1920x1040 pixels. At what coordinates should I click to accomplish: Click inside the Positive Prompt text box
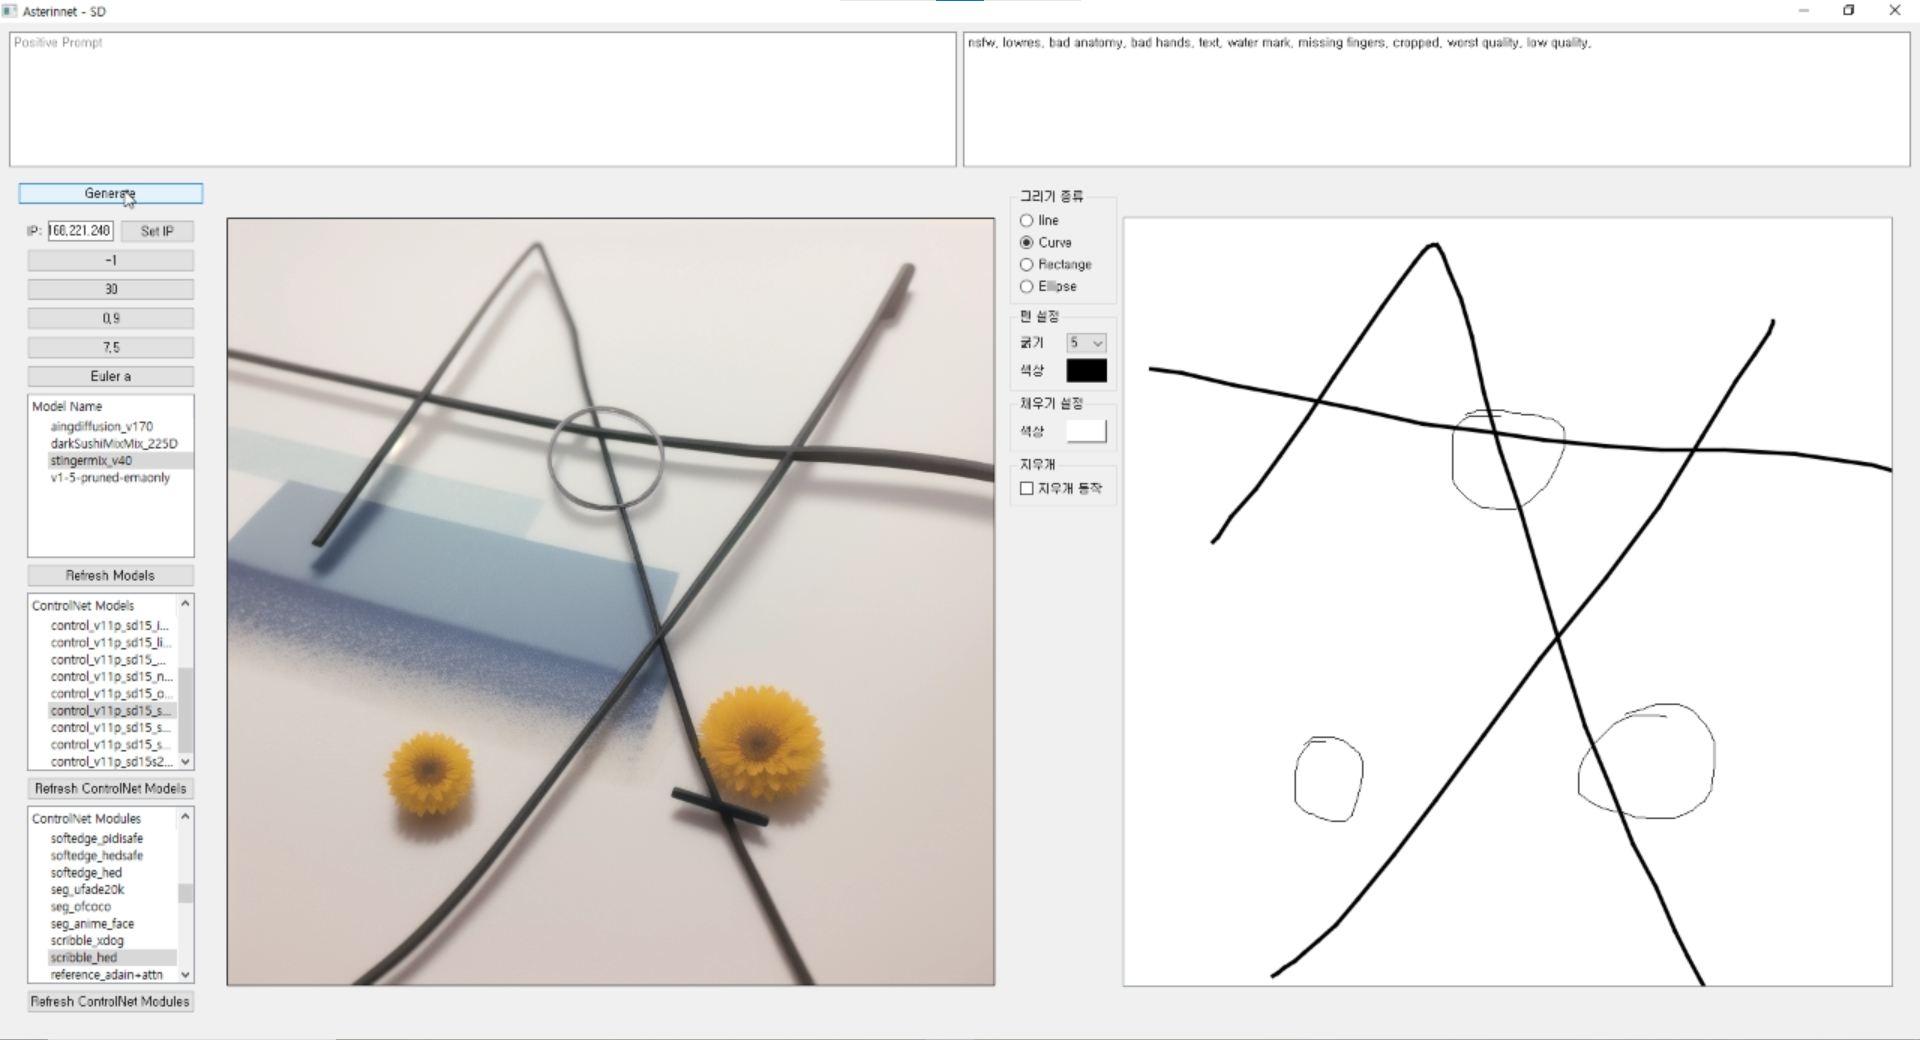coord(483,99)
